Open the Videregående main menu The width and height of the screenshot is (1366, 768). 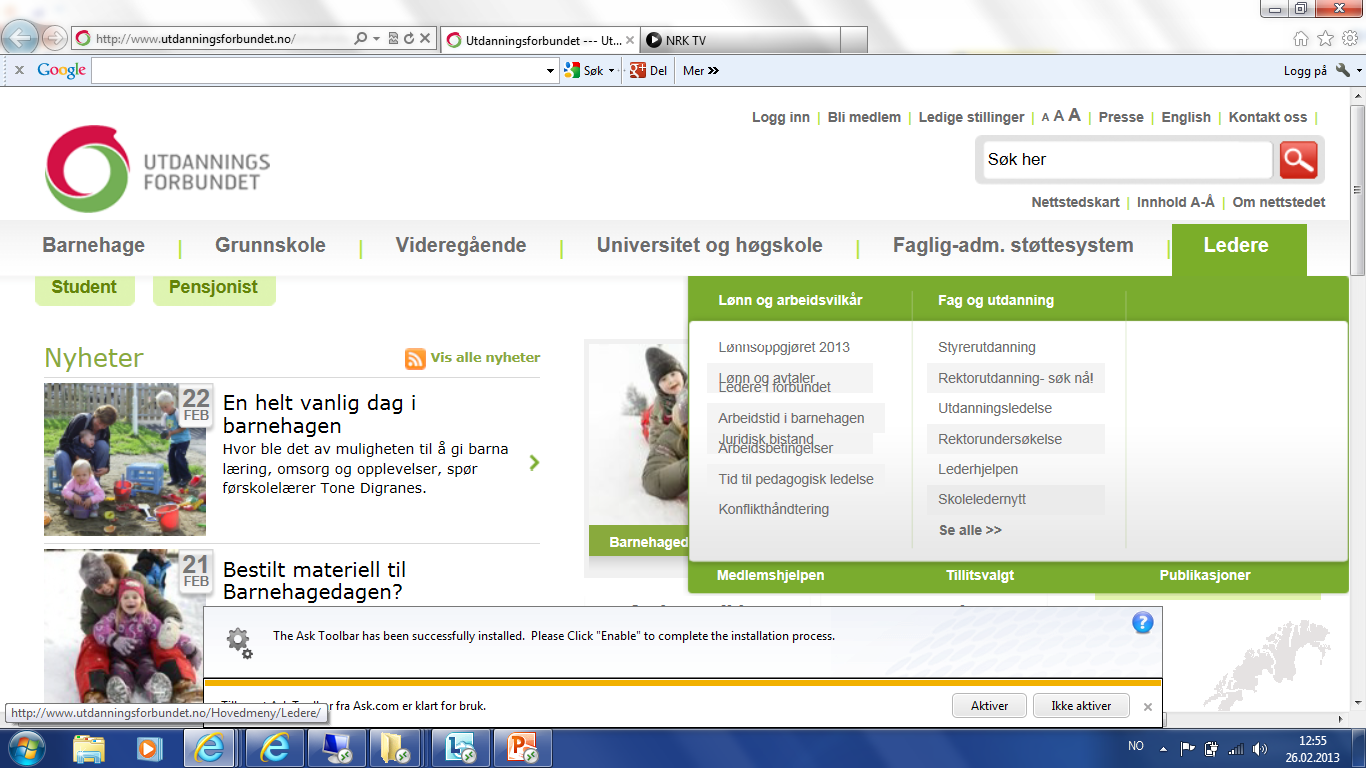point(461,246)
